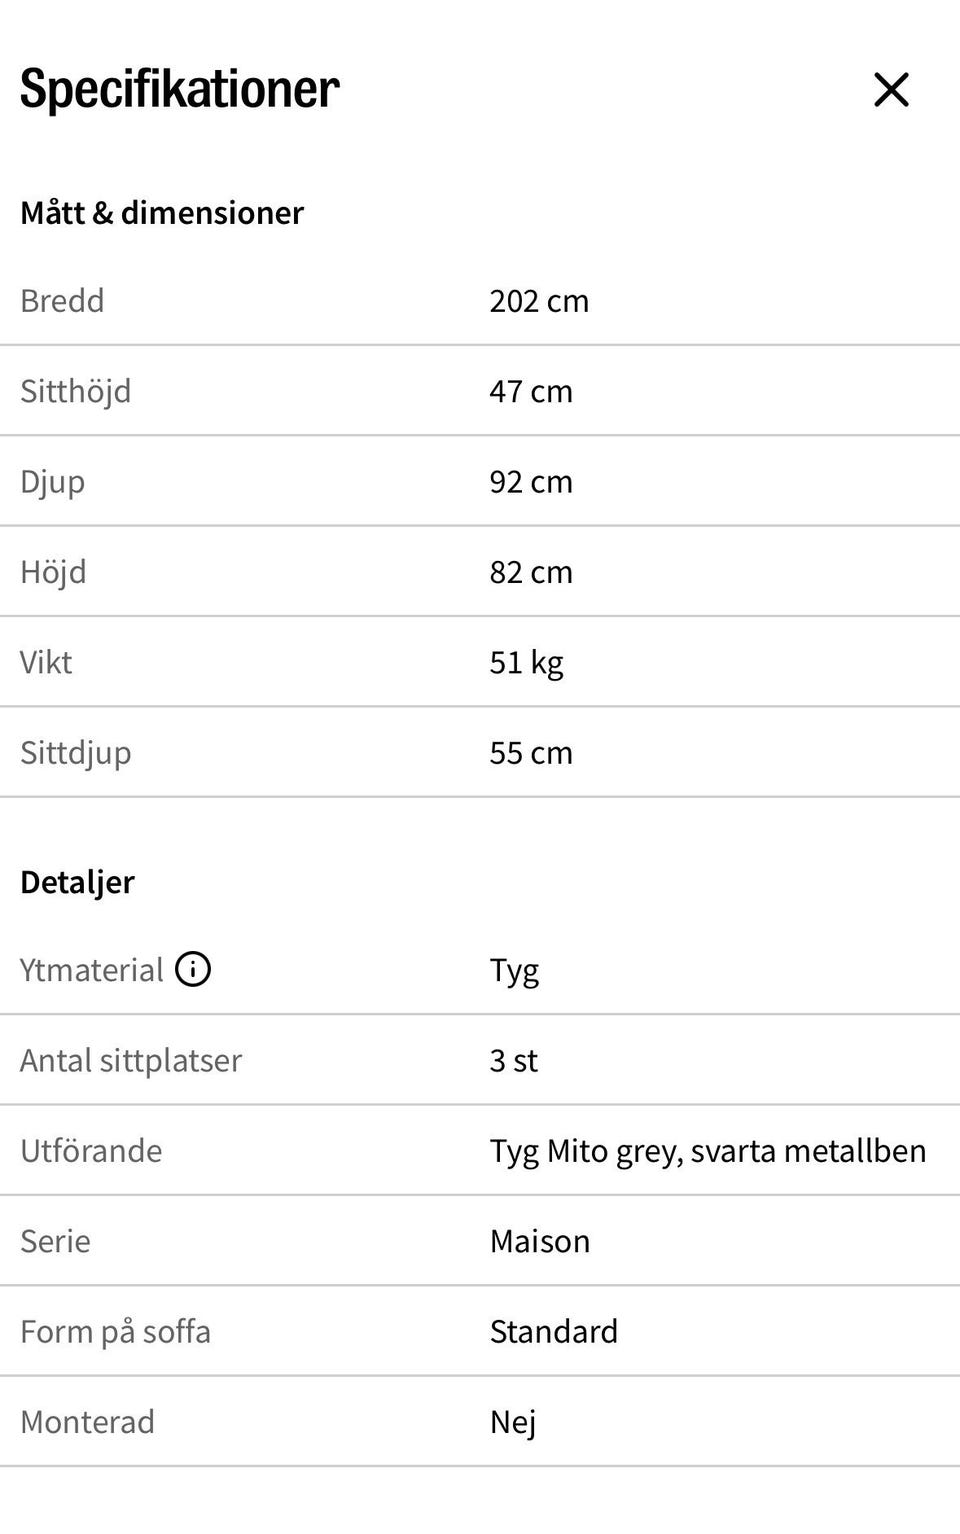Close the Specifikationer panel

[x=891, y=90]
